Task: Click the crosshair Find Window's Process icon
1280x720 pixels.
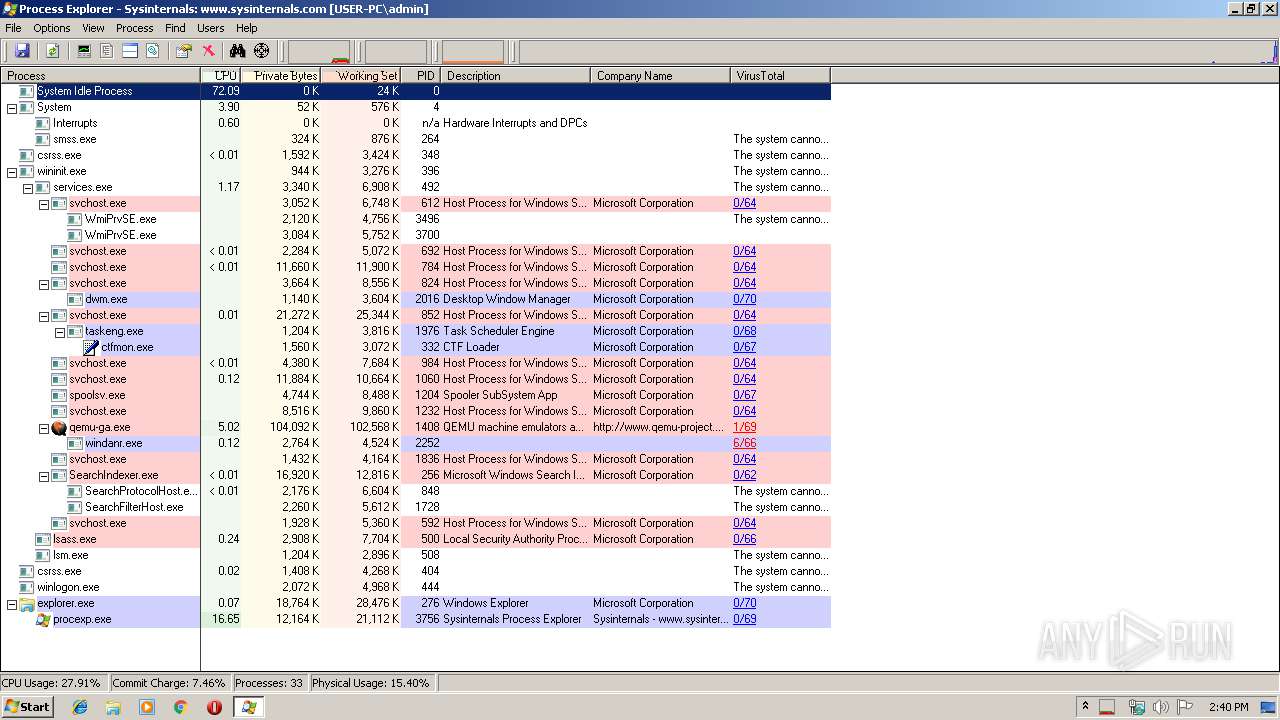Action: [x=262, y=51]
